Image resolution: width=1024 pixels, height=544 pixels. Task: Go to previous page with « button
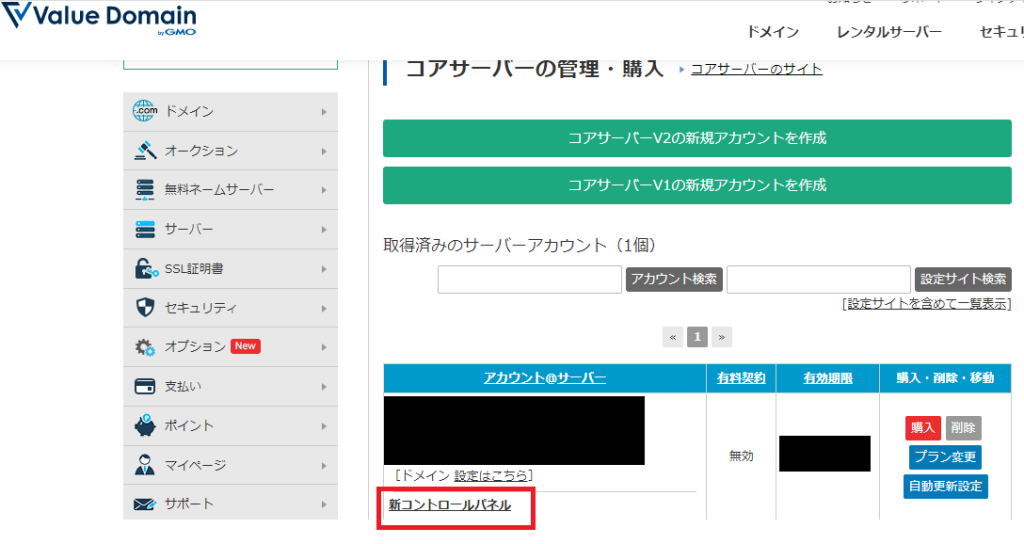tap(673, 337)
